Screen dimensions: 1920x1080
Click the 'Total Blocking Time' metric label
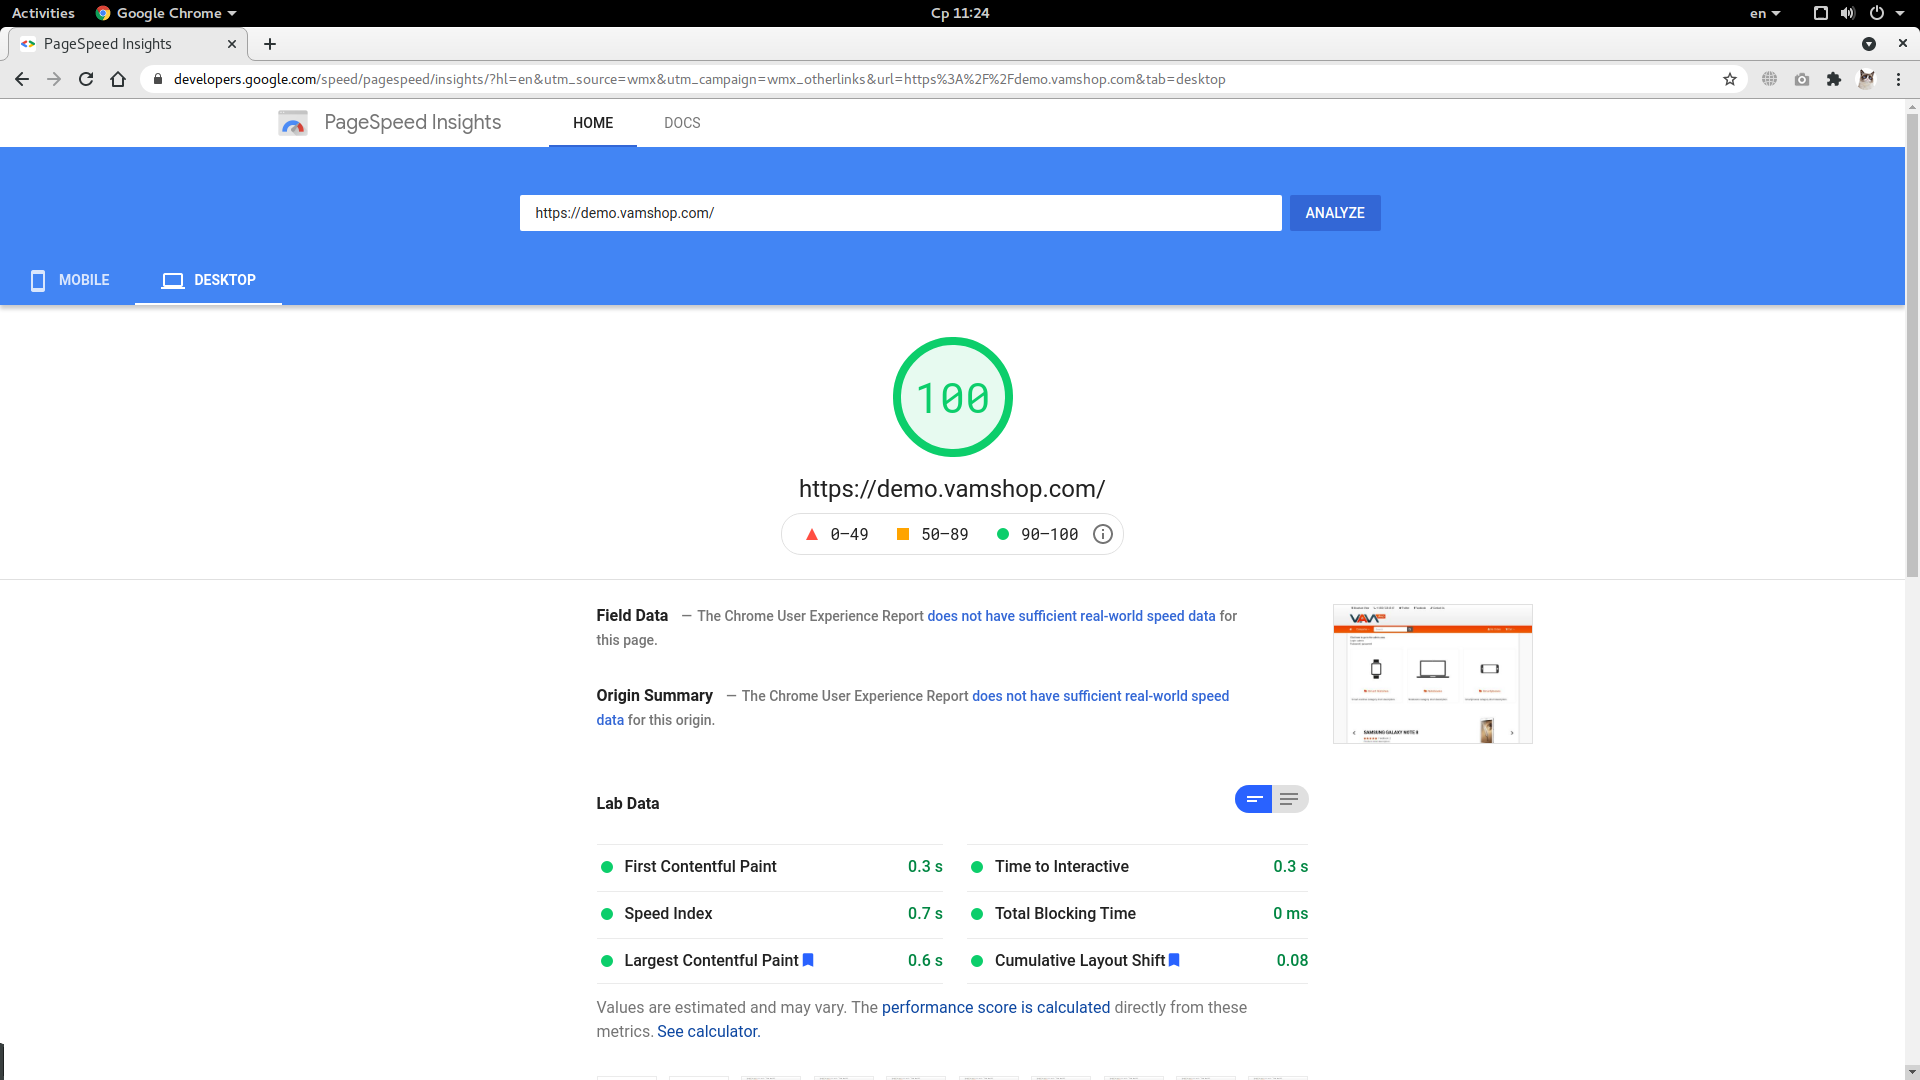click(1065, 913)
